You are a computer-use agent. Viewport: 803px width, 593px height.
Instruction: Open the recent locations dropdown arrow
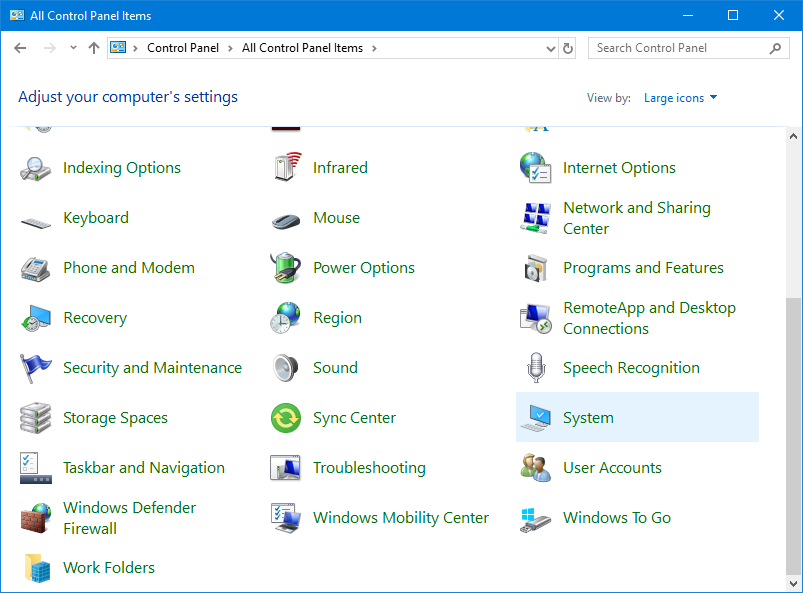coord(73,48)
